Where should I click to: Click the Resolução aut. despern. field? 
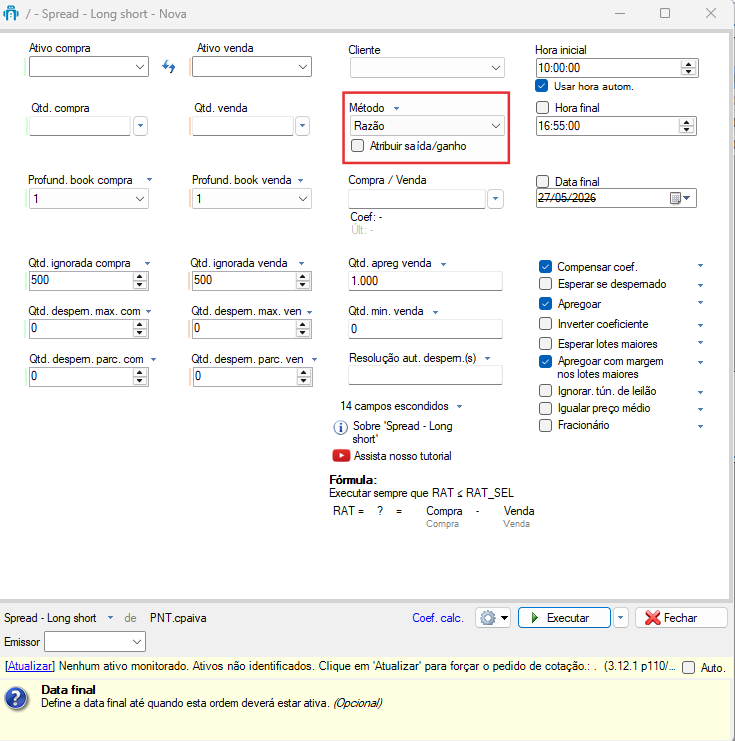pos(425,375)
